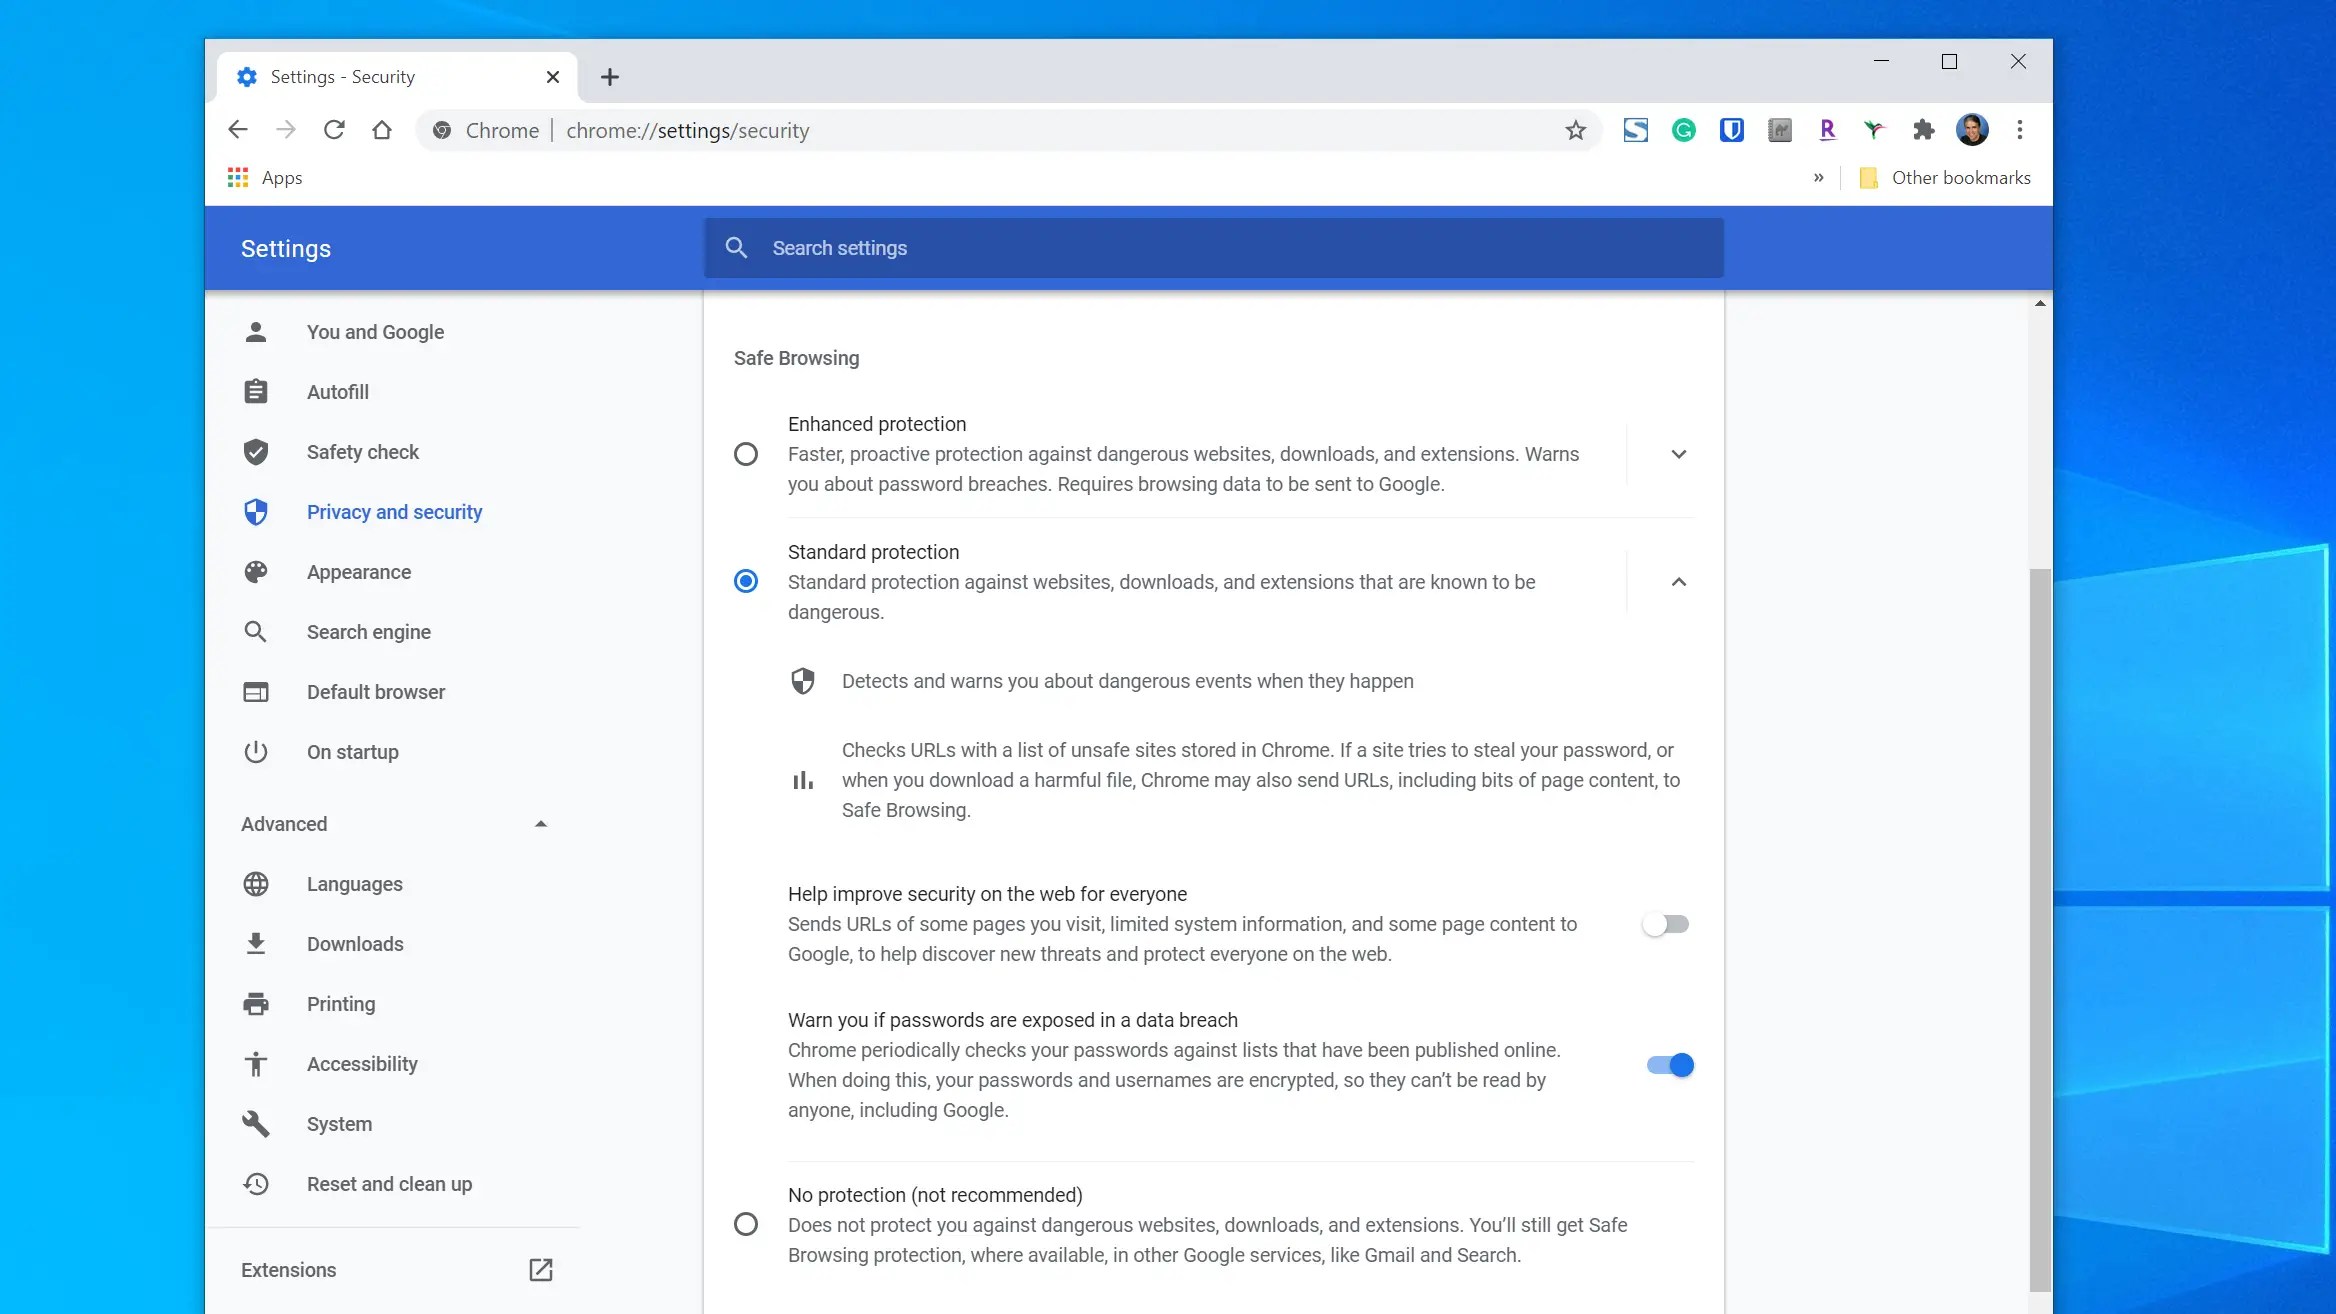The width and height of the screenshot is (2336, 1314).
Task: Click the Search settings field
Action: pyautogui.click(x=1213, y=248)
